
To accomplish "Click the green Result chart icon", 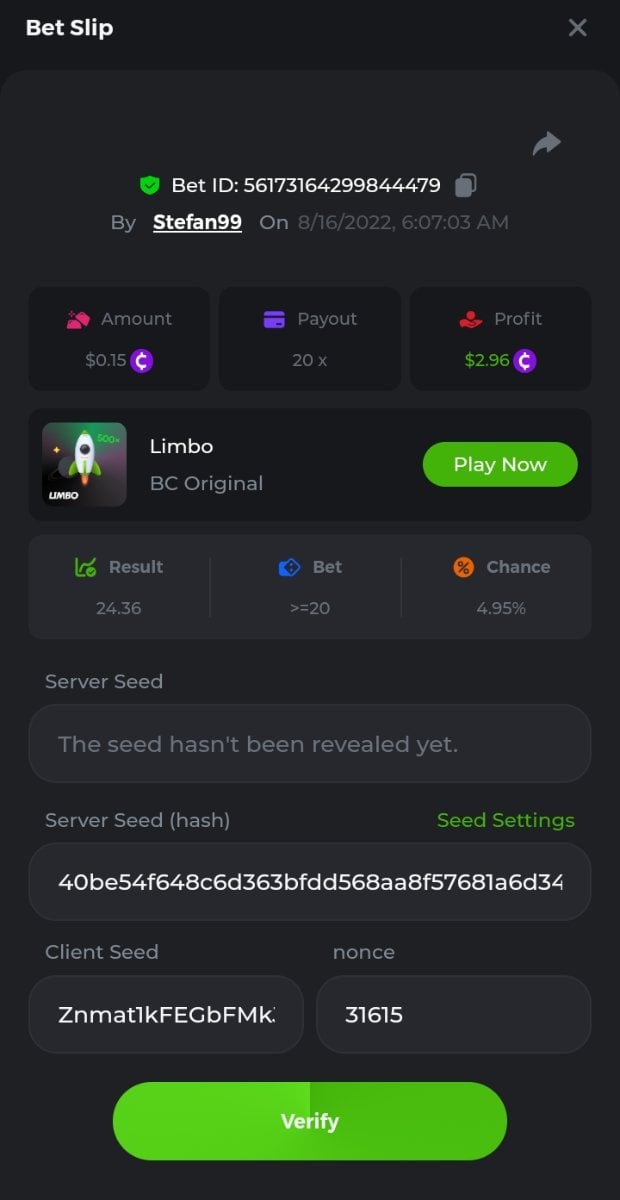I will [86, 567].
